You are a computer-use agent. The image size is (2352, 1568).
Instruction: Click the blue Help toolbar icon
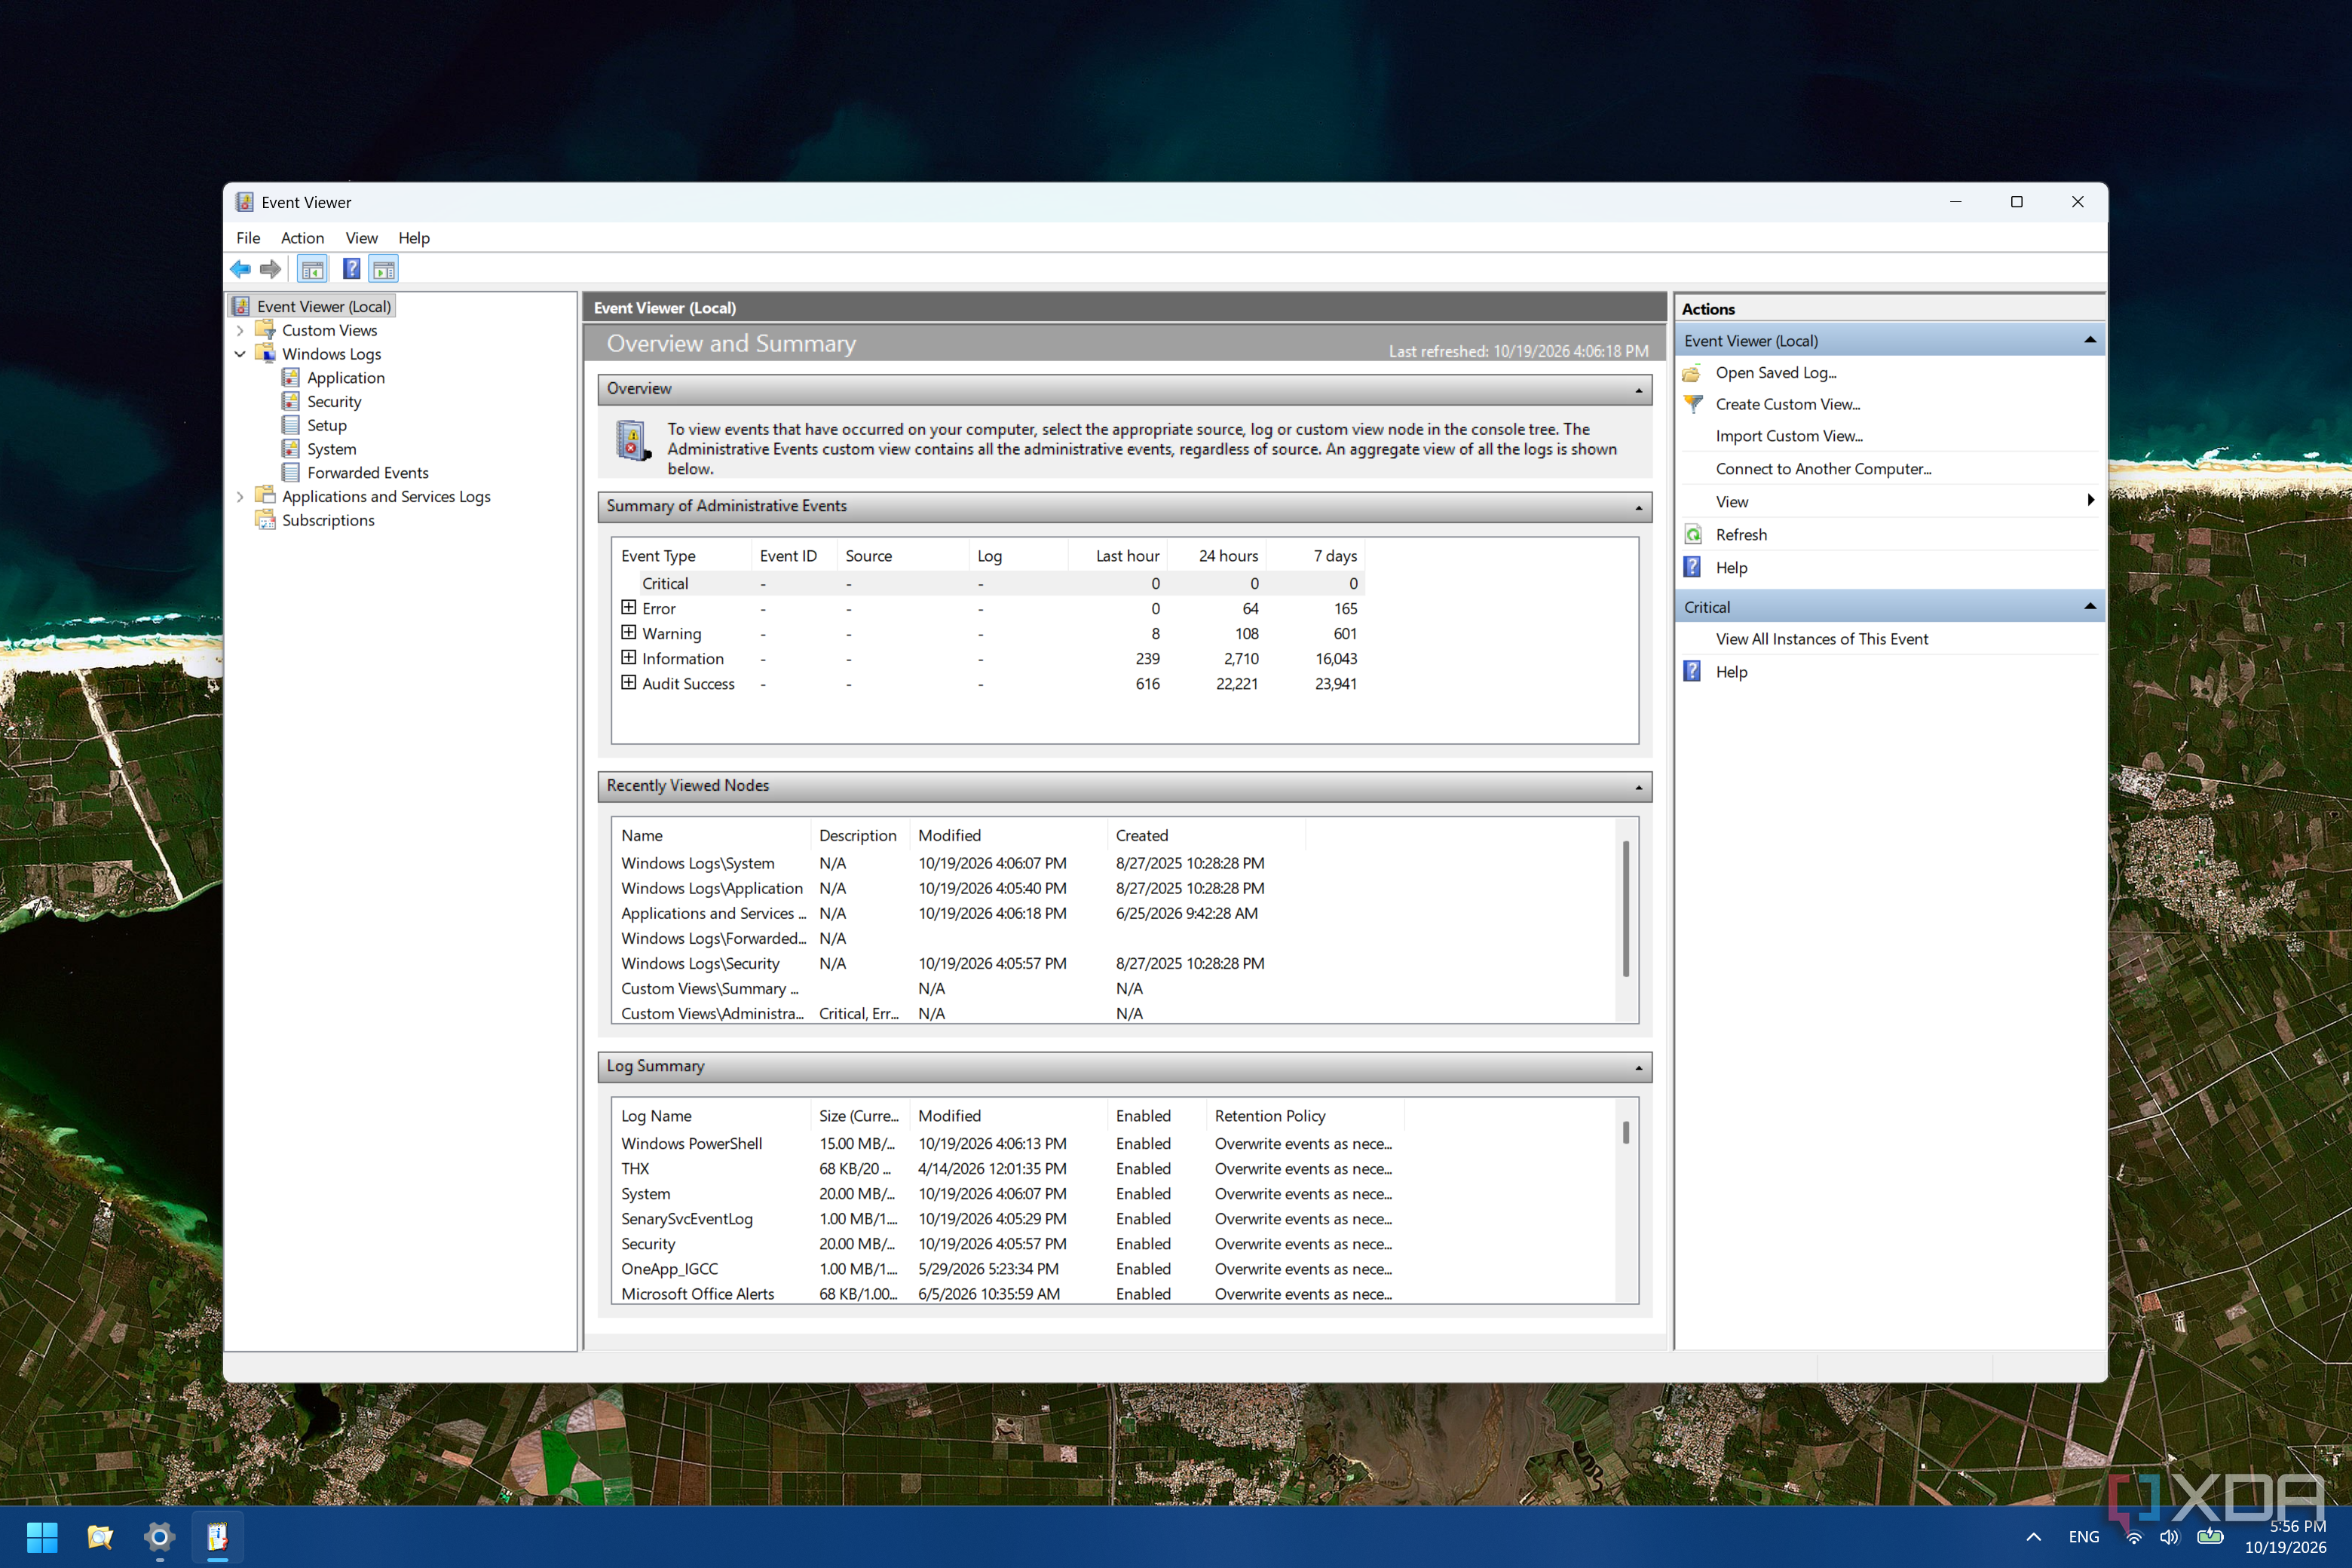[x=351, y=269]
